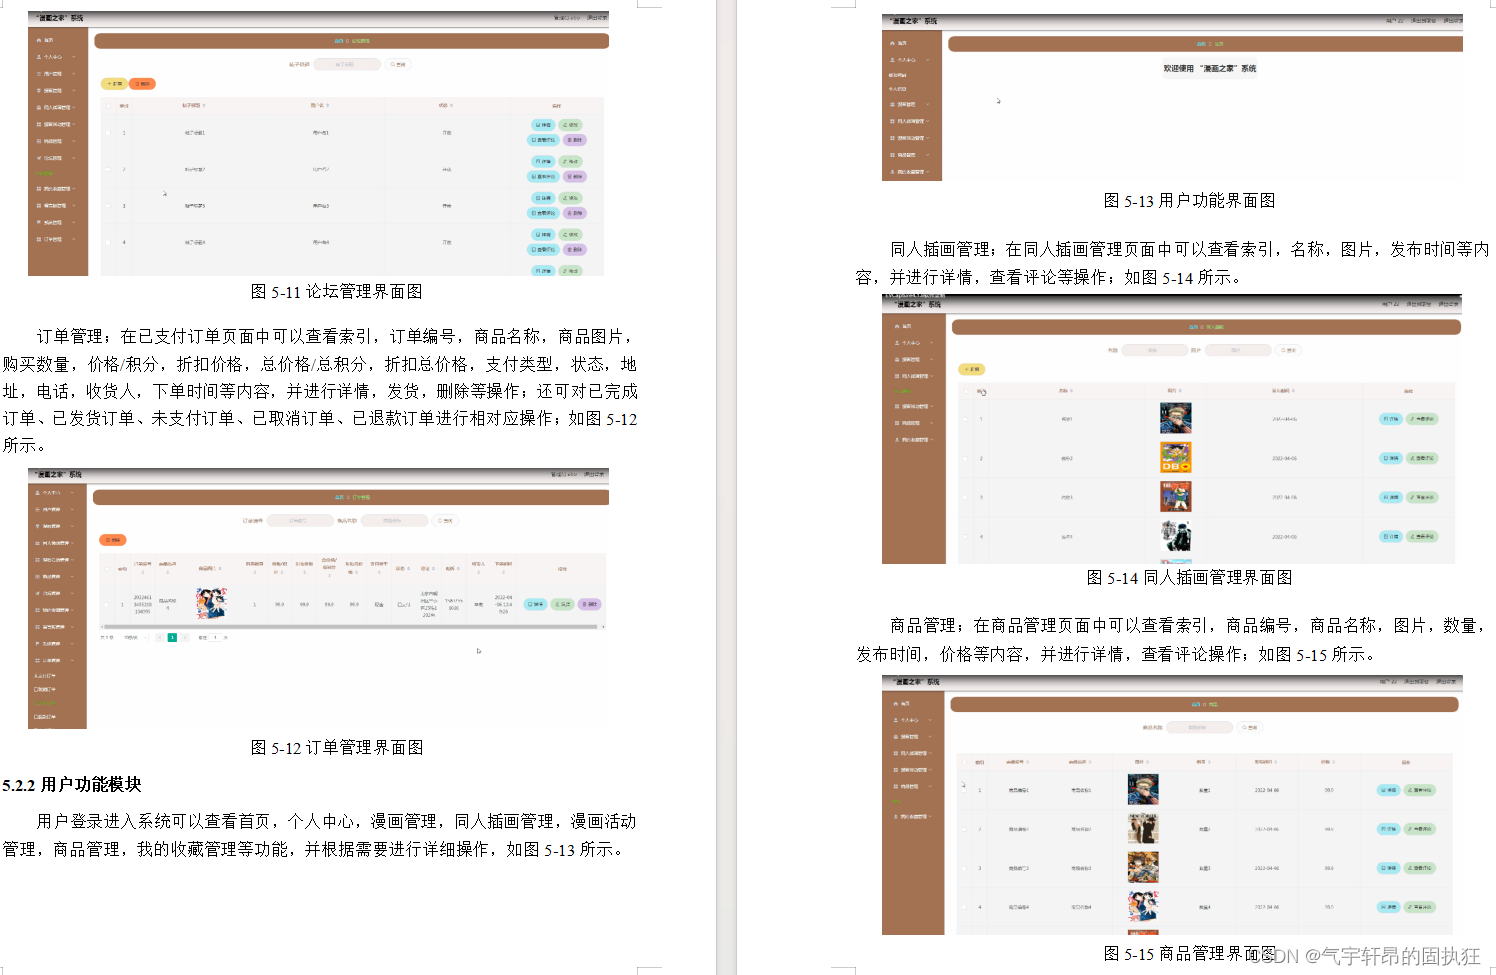Click home icon in Figure 5-11 sidebar

[38, 40]
